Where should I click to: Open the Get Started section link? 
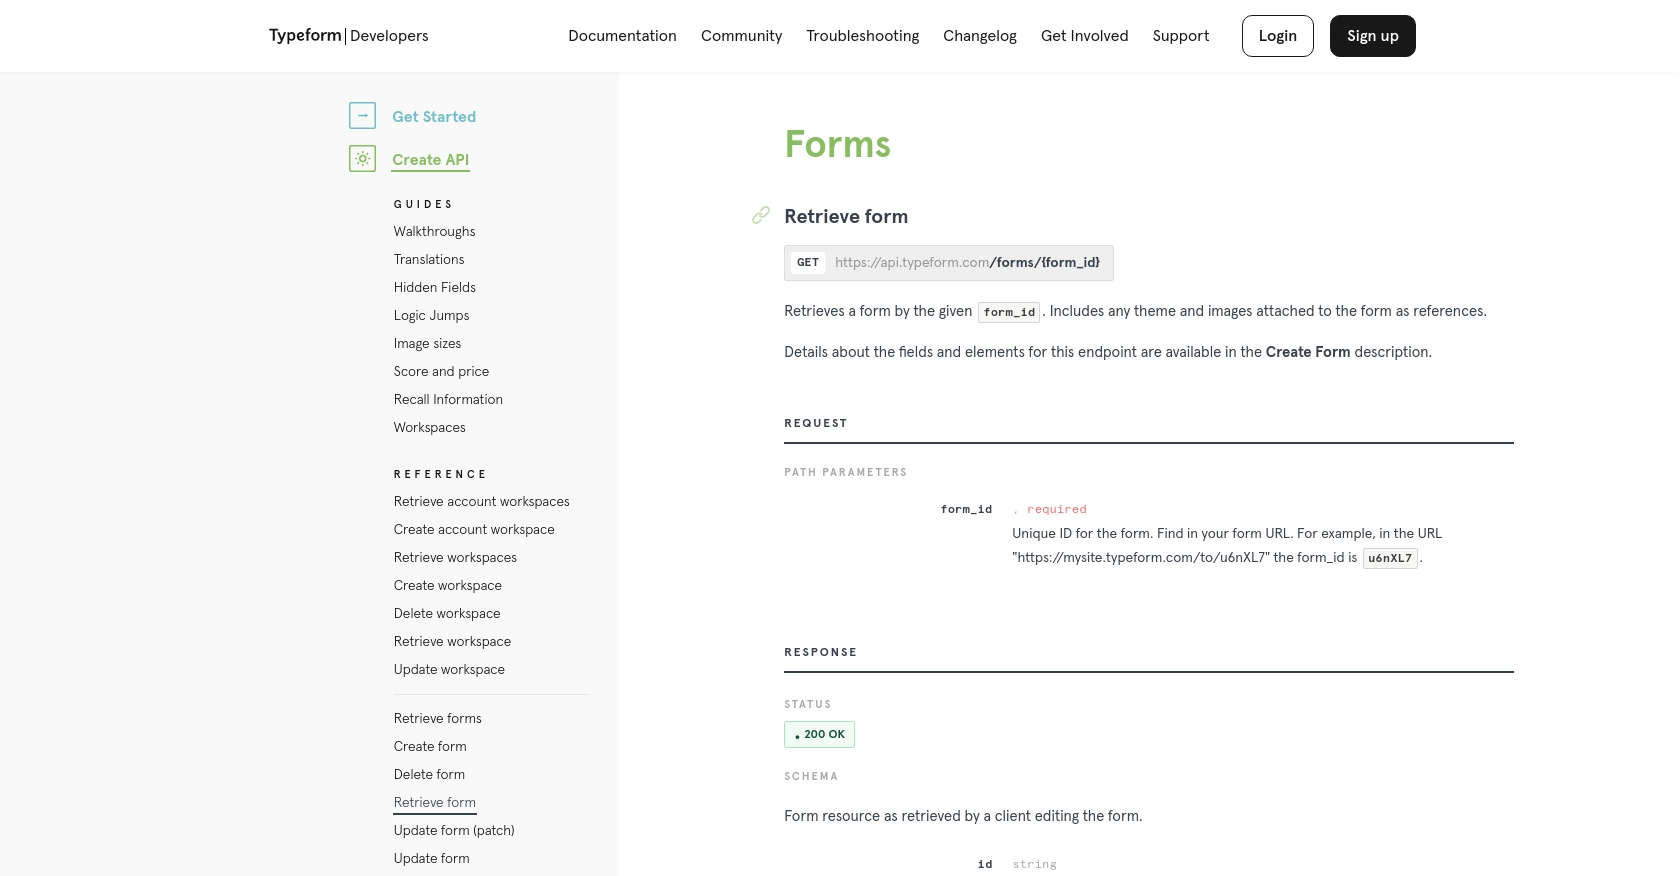pyautogui.click(x=434, y=117)
